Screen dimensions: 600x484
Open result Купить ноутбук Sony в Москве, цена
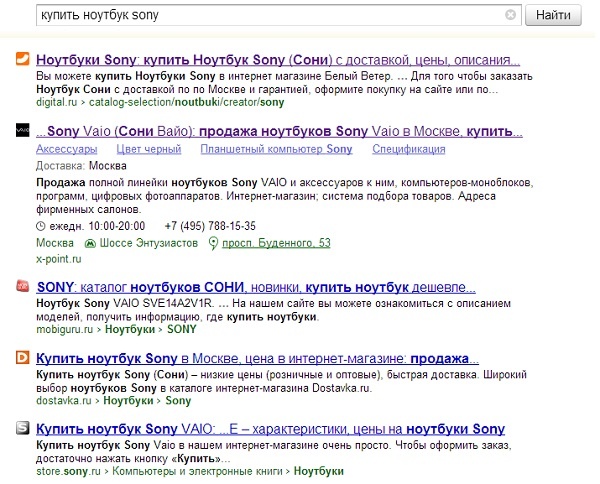click(258, 359)
